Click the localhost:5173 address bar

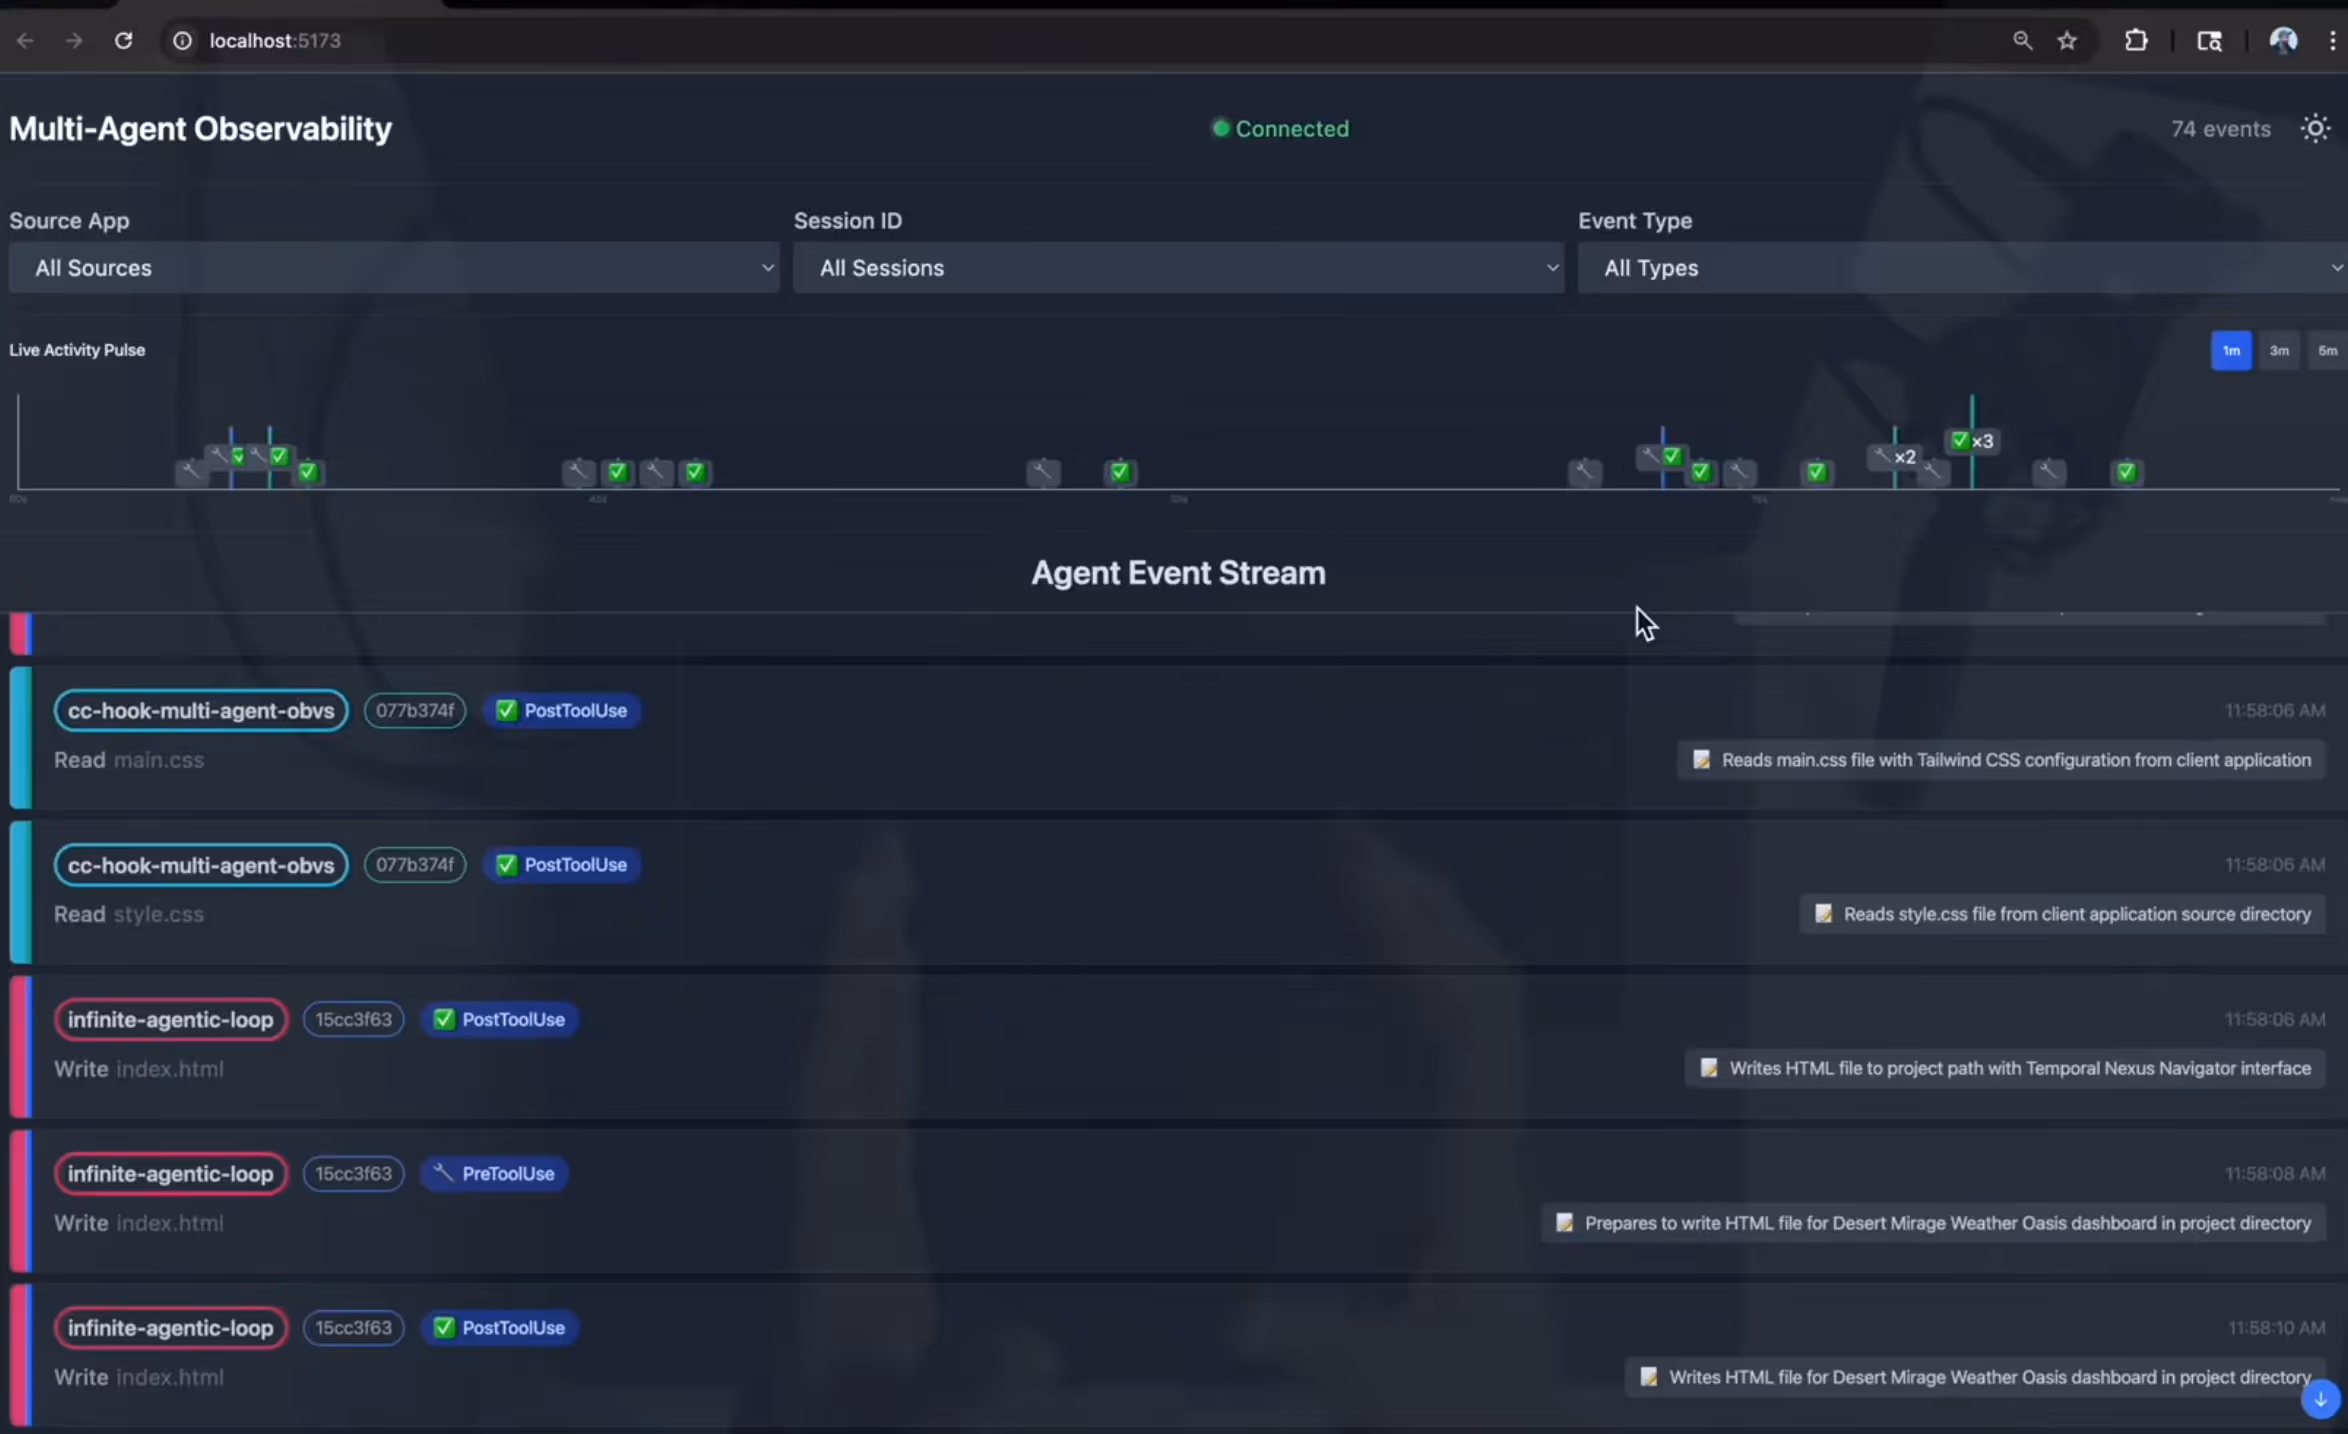pyautogui.click(x=275, y=41)
